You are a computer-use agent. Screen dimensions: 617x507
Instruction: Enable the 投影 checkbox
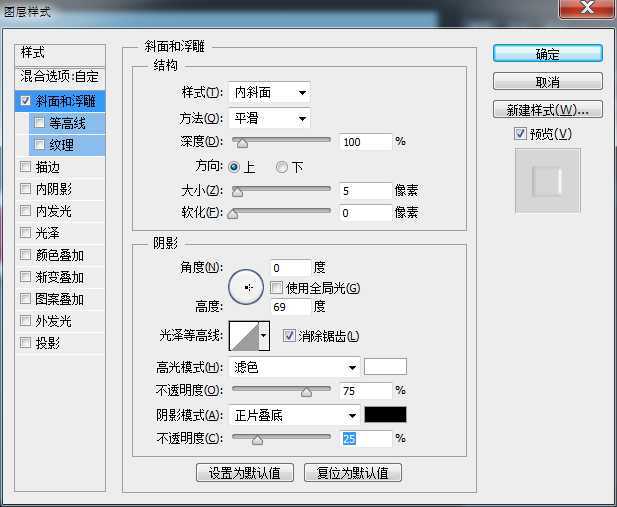tap(26, 343)
